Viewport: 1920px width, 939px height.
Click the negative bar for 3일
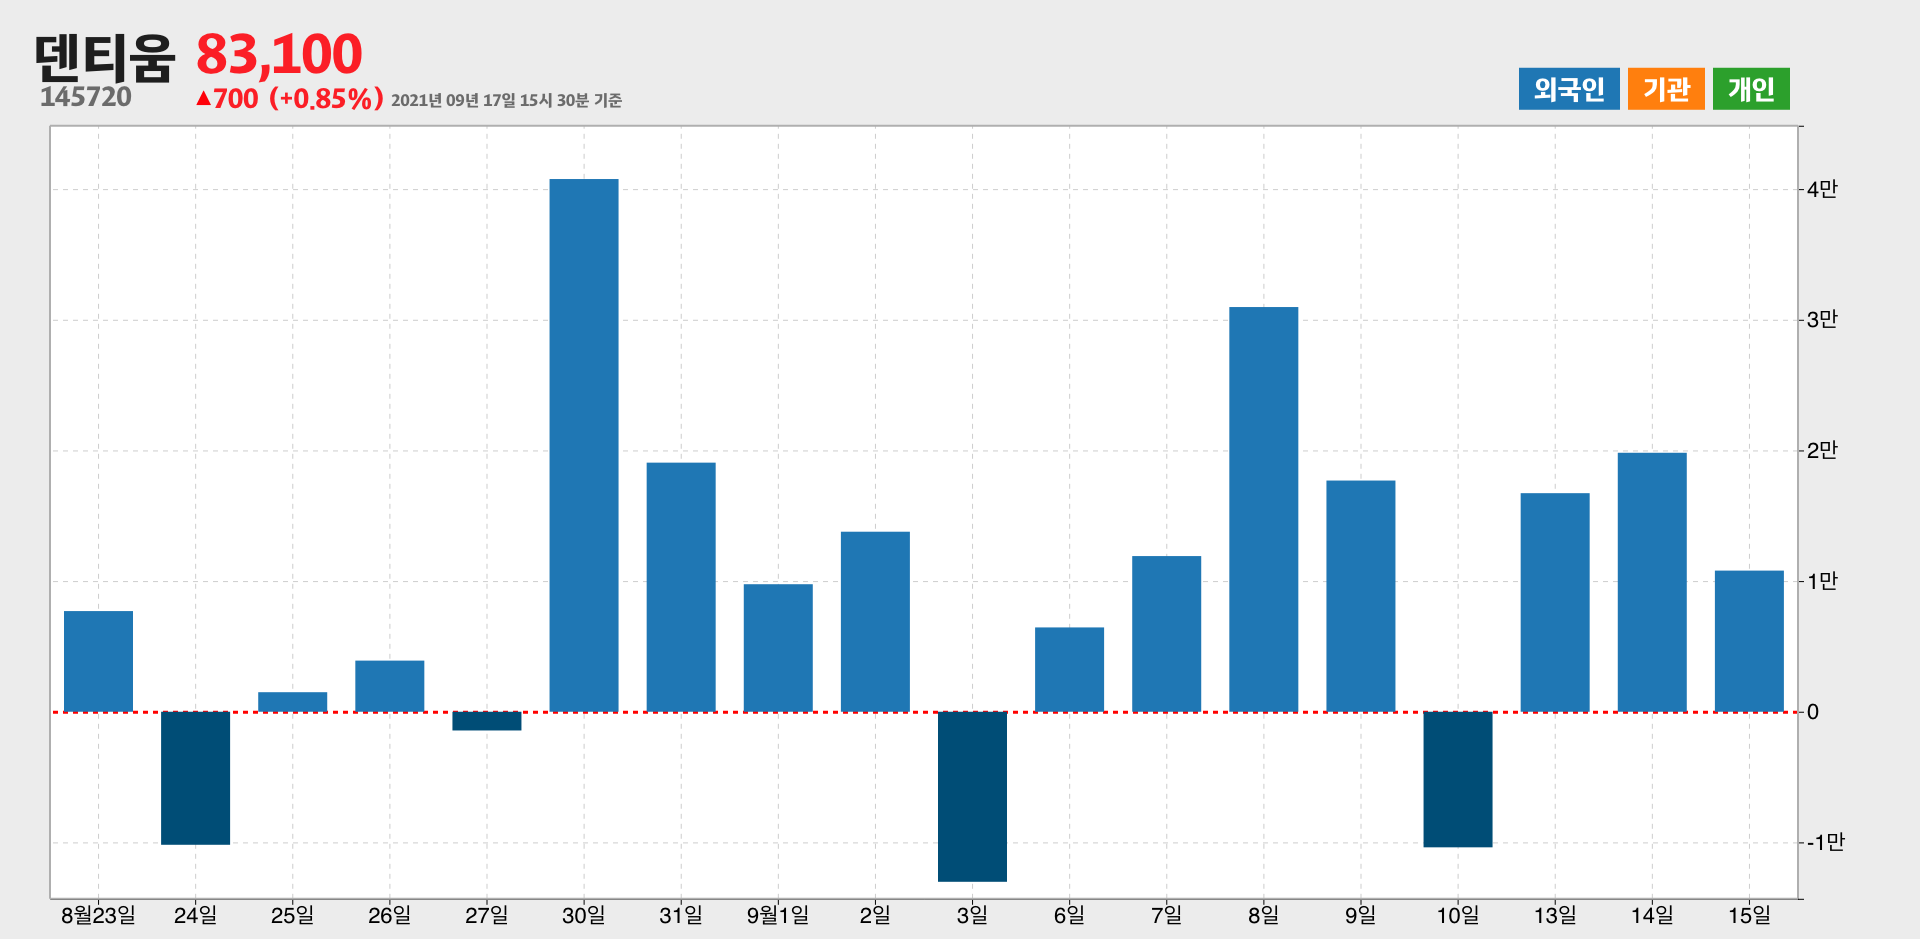pos(972,797)
